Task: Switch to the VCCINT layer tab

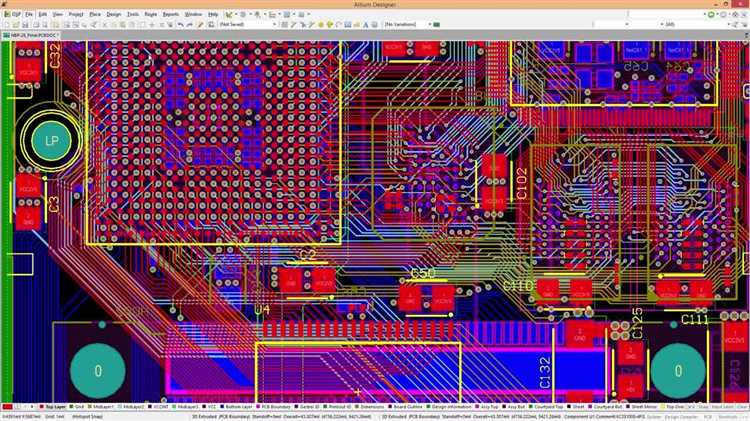Action: tap(159, 407)
